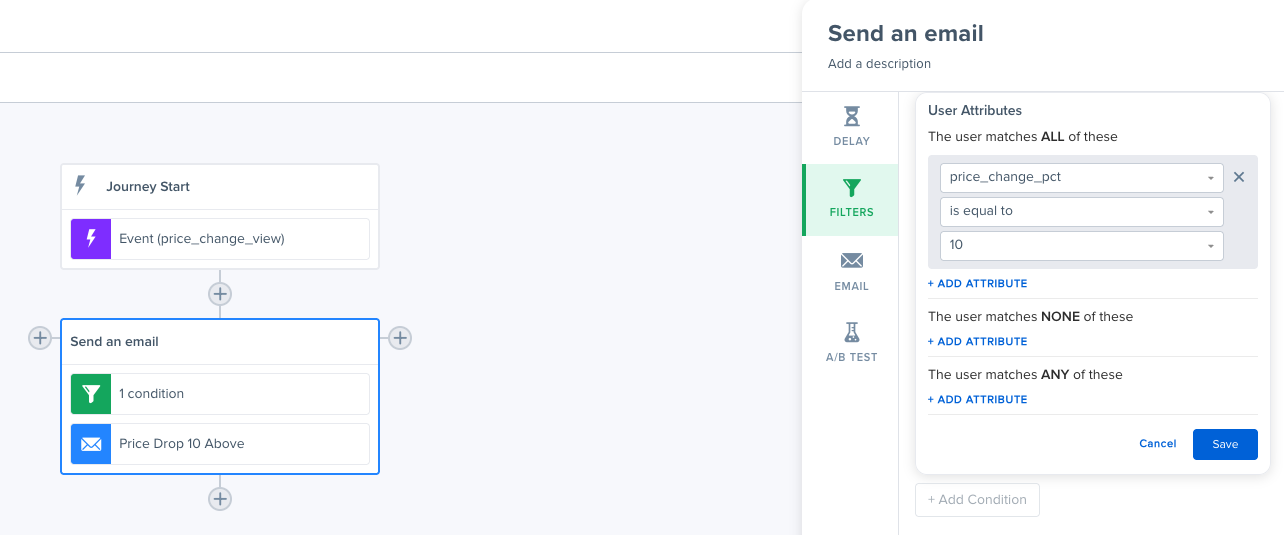
Task: Cancel the filter editing
Action: (1158, 444)
